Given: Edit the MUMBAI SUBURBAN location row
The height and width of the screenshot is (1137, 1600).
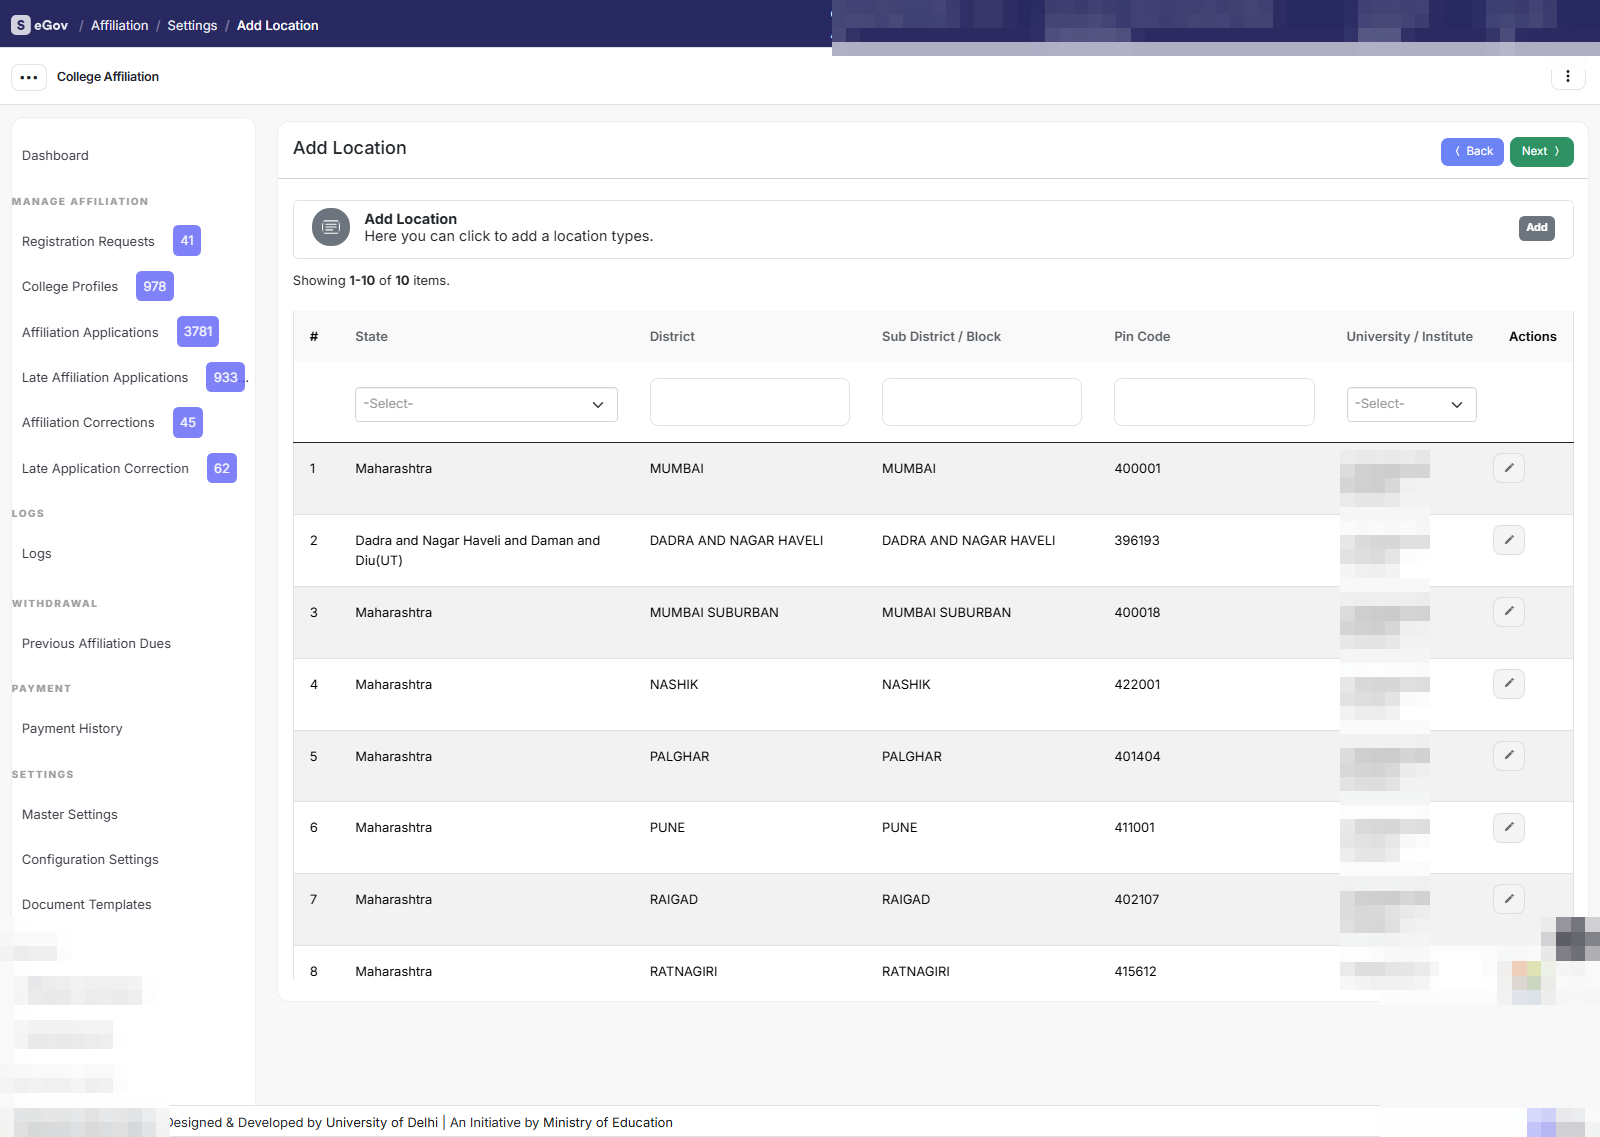Looking at the screenshot, I should [1509, 611].
